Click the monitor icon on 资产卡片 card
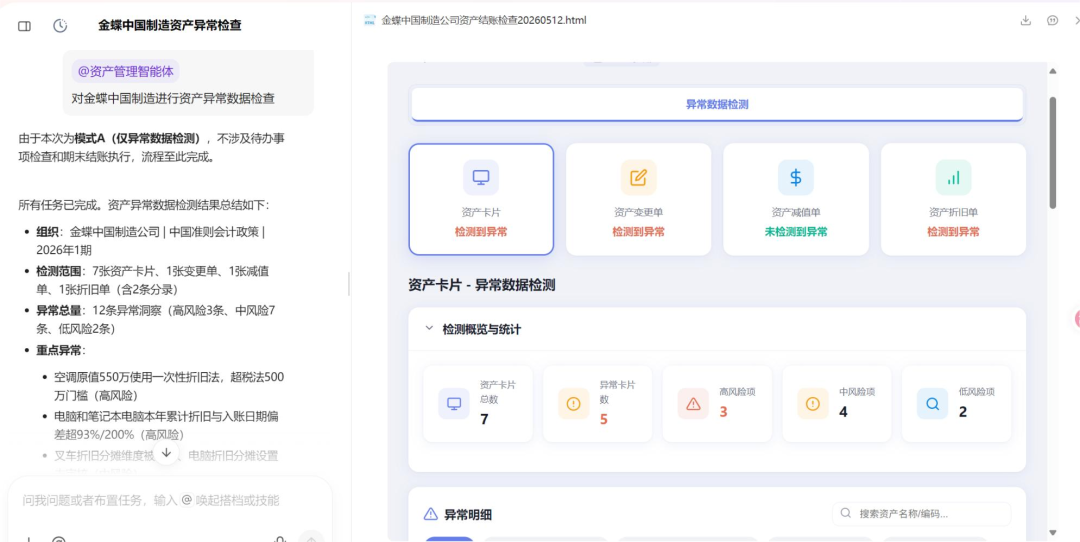 [x=481, y=178]
